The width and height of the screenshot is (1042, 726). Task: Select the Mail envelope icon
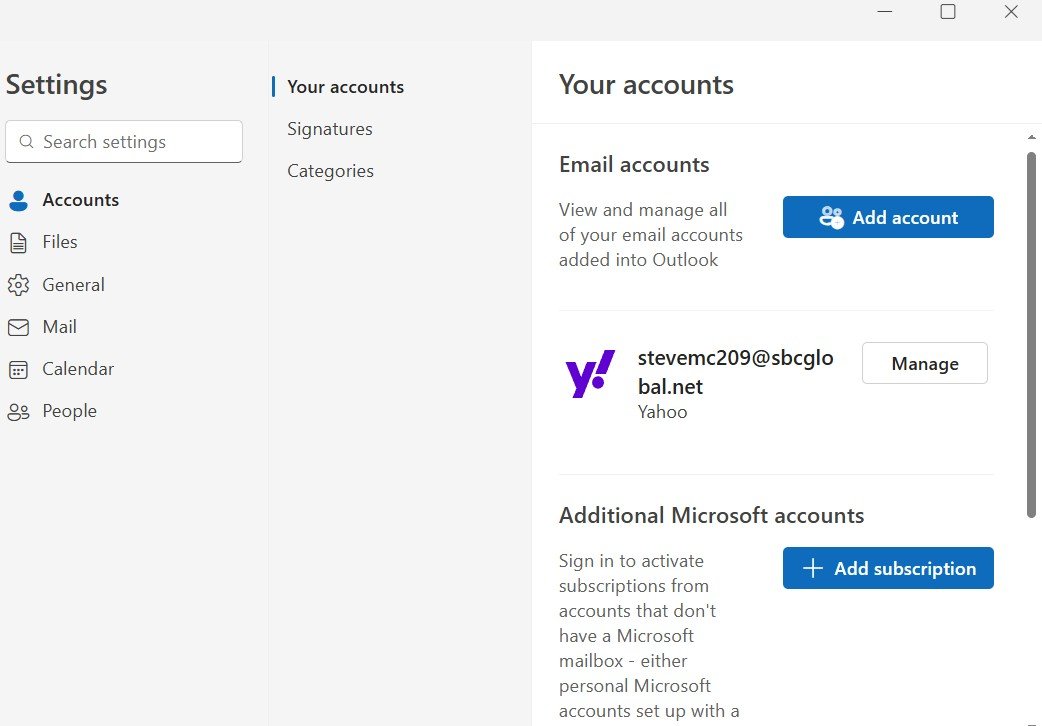(18, 327)
